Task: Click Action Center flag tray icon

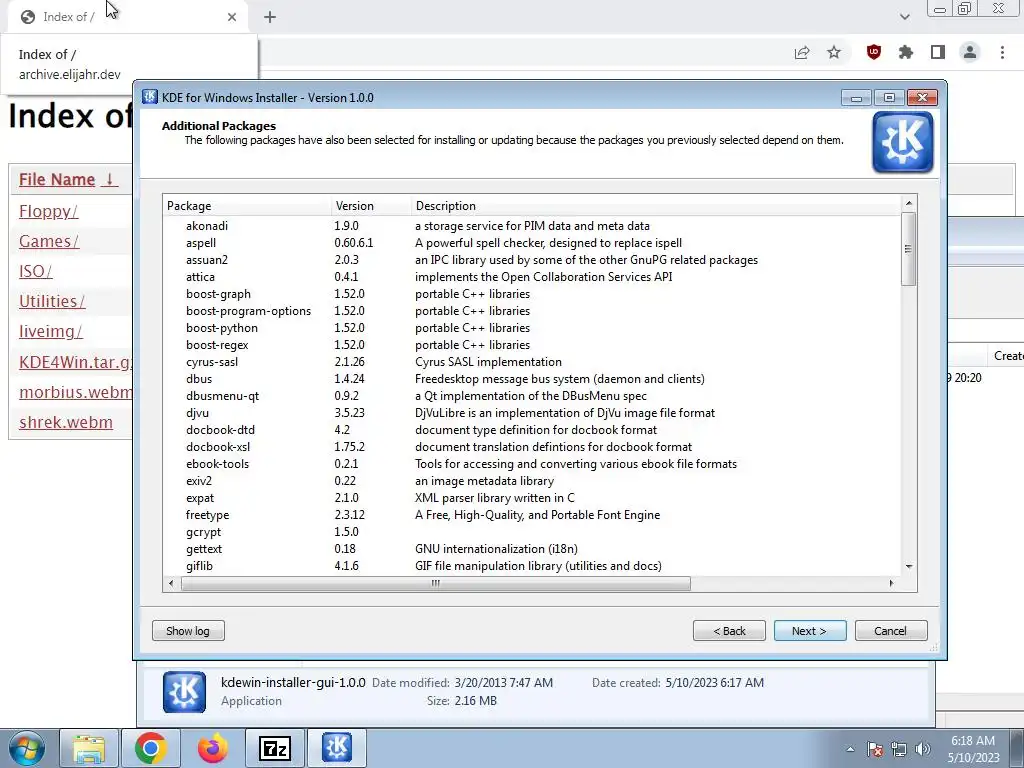Action: pyautogui.click(x=875, y=749)
